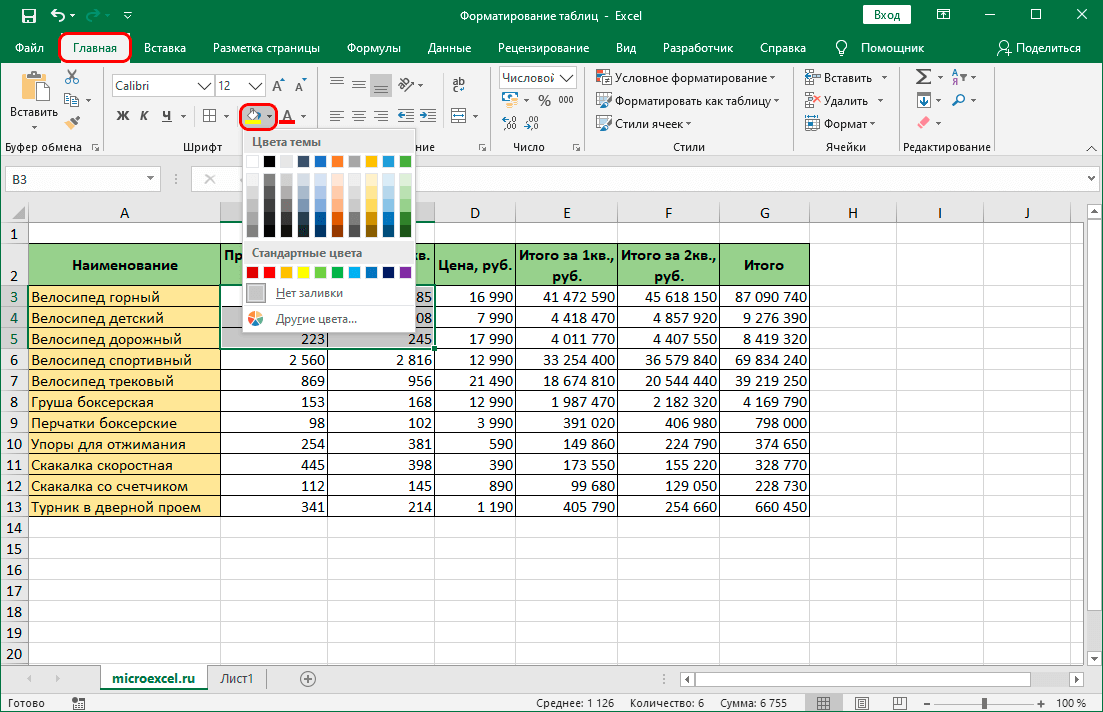The width and height of the screenshot is (1103, 712).
Task: Click the Cut scissors icon
Action: point(72,78)
